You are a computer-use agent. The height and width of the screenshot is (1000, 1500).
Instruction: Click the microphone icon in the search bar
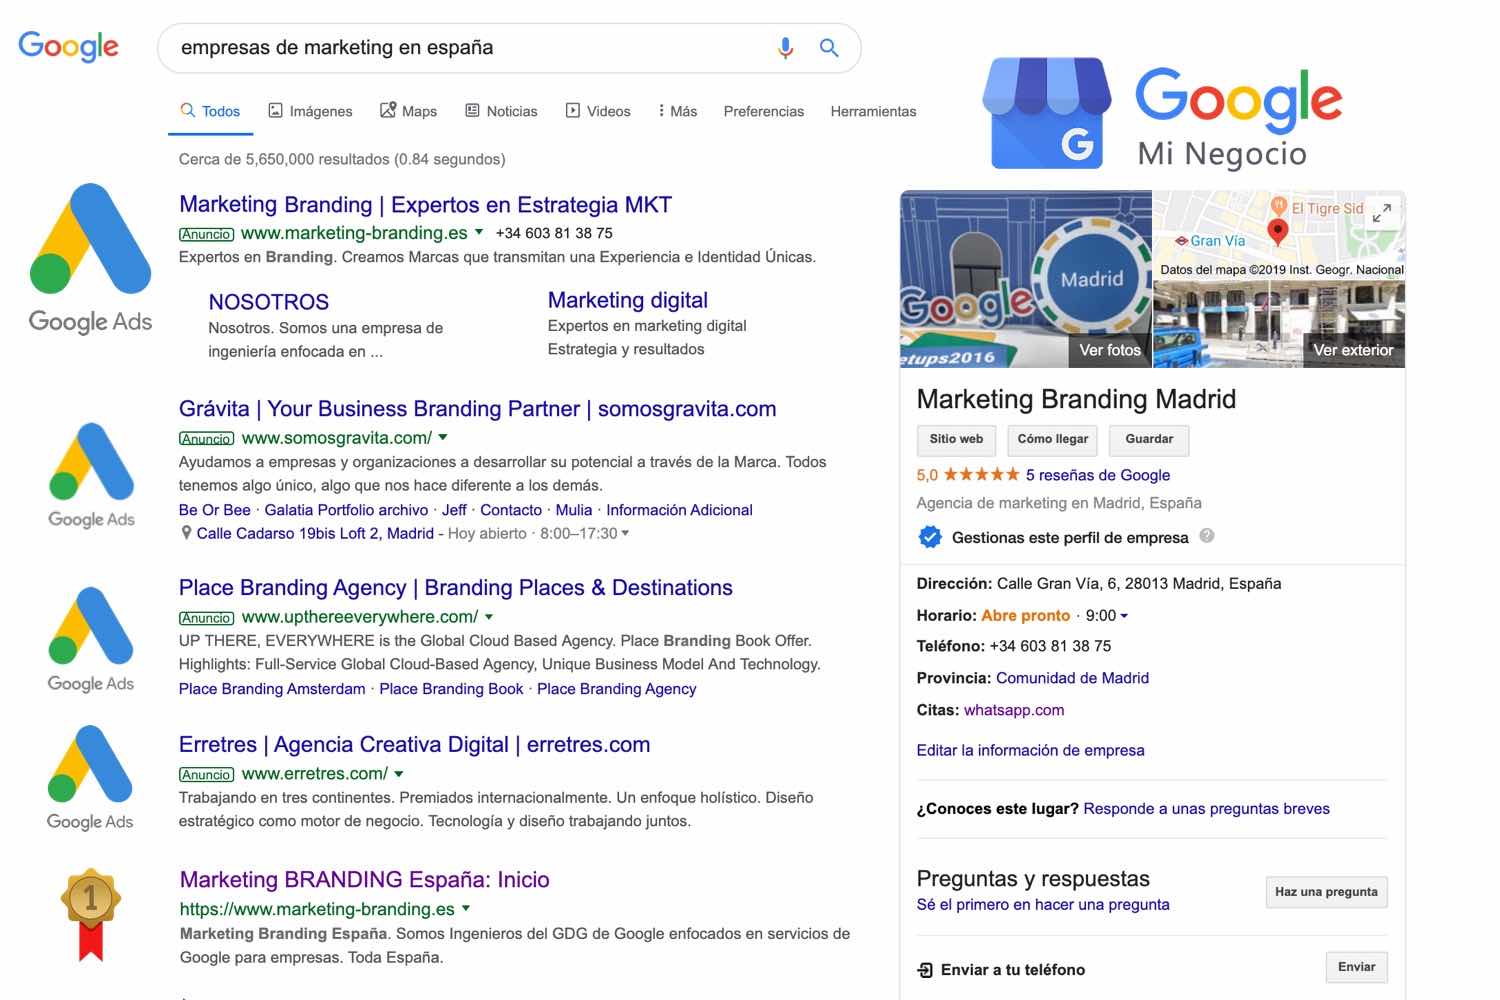tap(784, 47)
